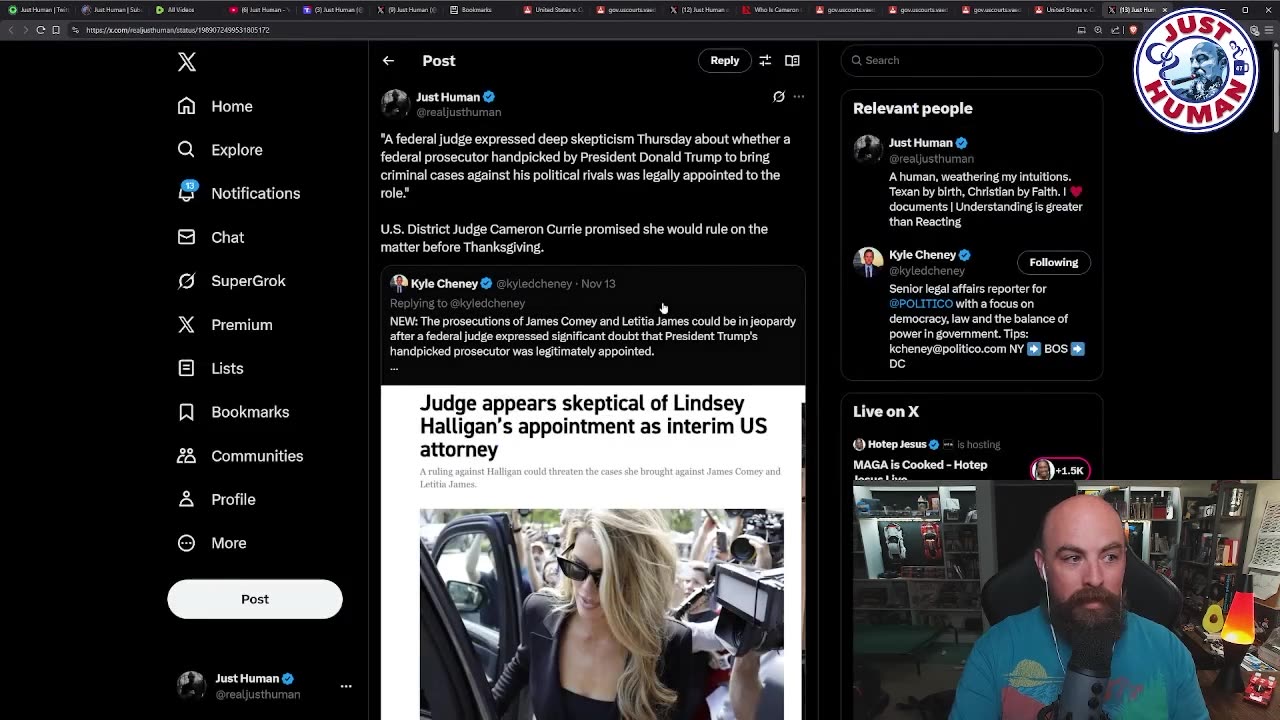Click in the Search box
Viewport: 1280px width, 720px height.
[972, 60]
